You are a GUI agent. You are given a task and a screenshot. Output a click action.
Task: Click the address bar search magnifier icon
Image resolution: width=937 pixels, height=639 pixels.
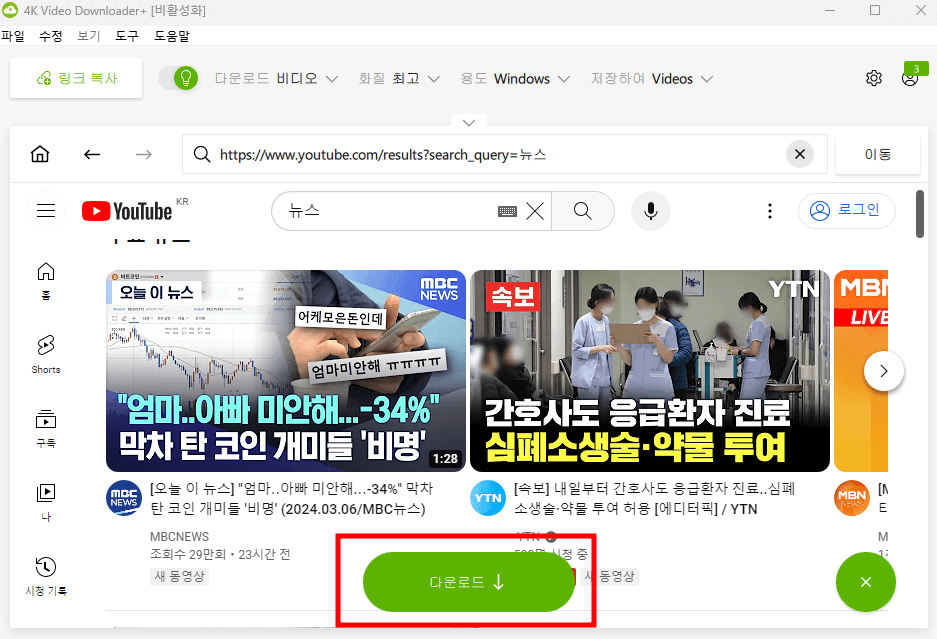[202, 154]
